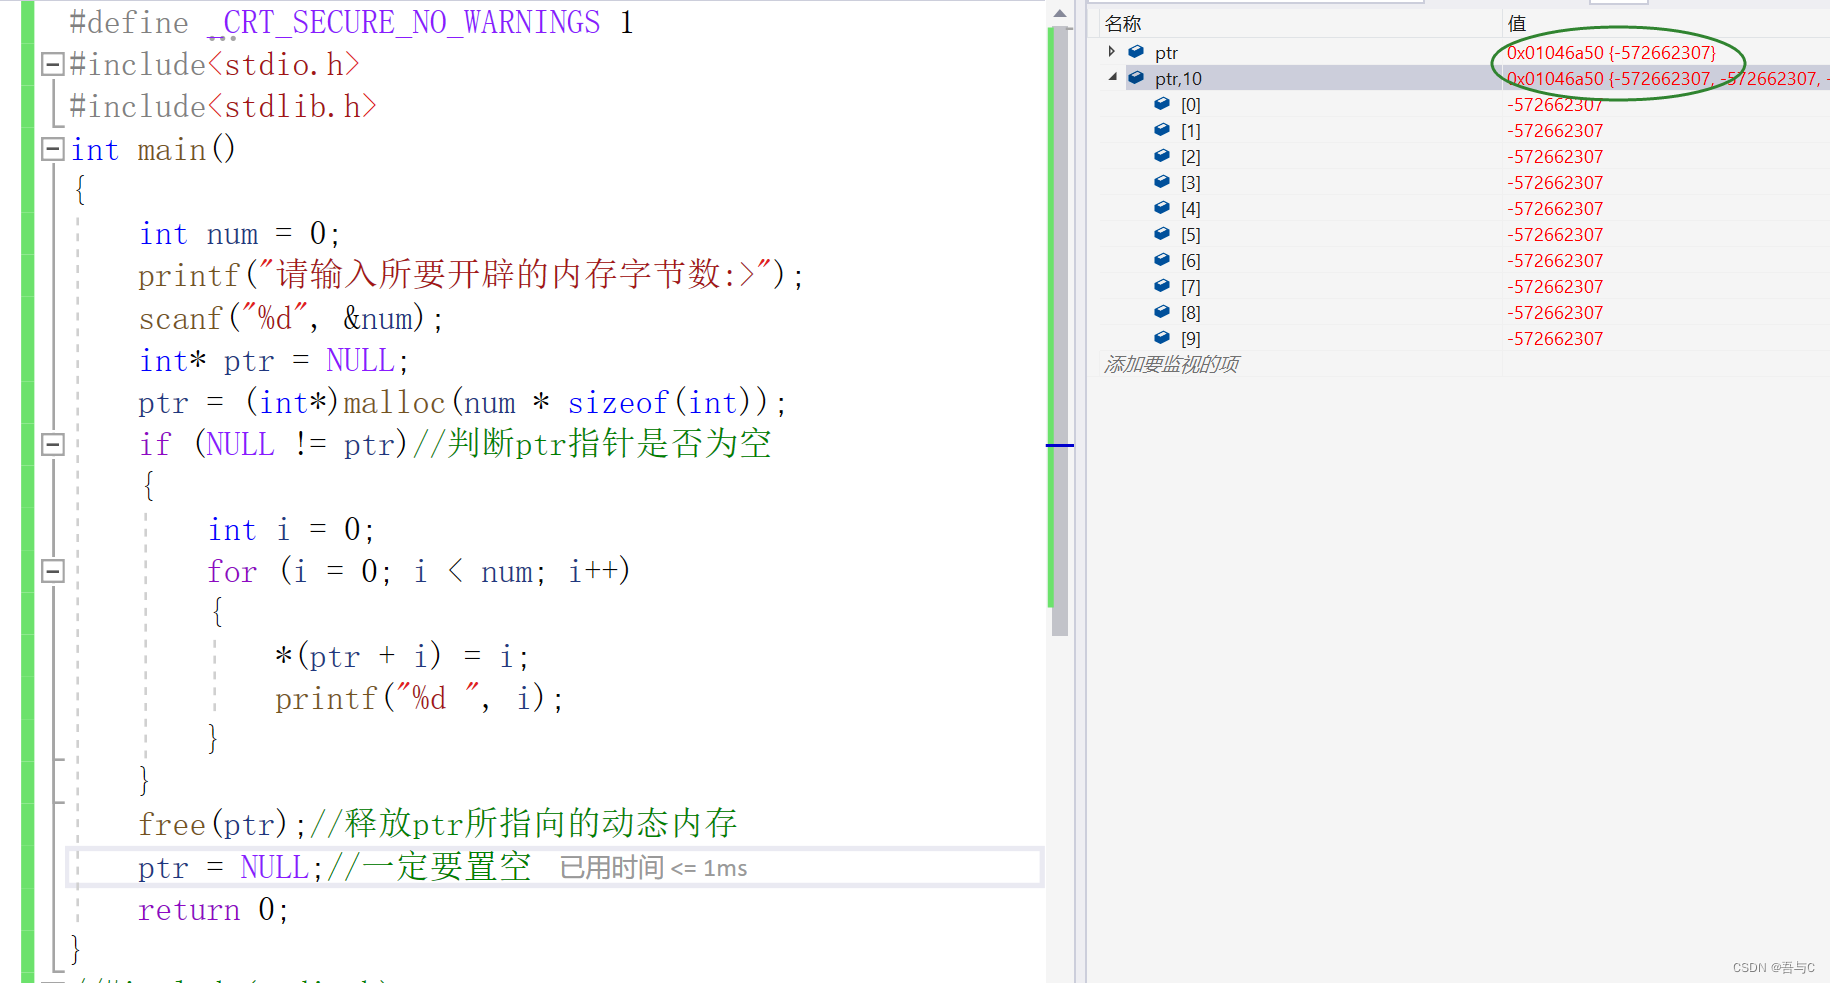Select watch element [9] name

[1190, 338]
